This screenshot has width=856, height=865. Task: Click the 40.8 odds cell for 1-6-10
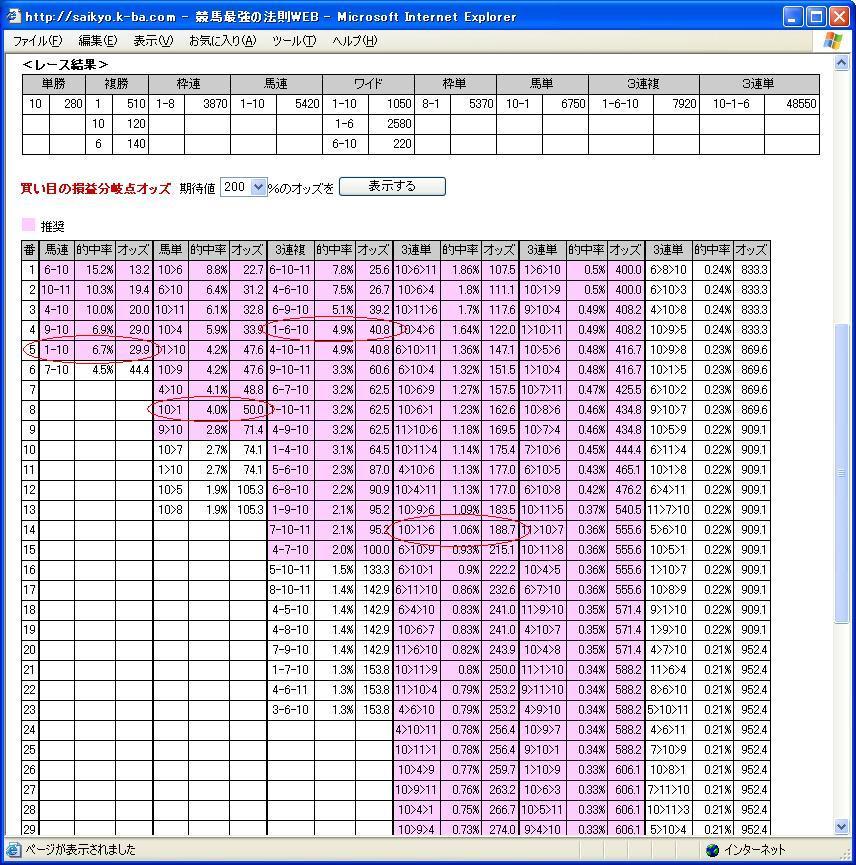point(374,330)
